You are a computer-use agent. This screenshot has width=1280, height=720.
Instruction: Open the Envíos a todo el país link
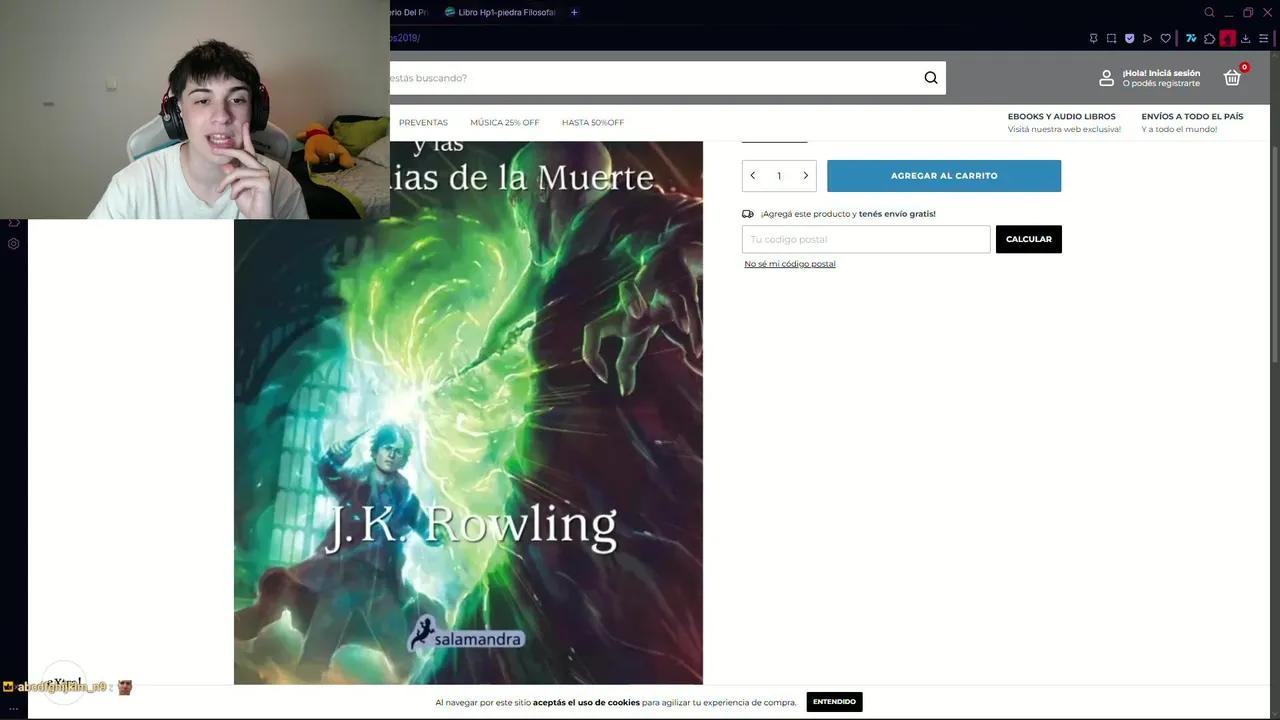(x=1192, y=117)
